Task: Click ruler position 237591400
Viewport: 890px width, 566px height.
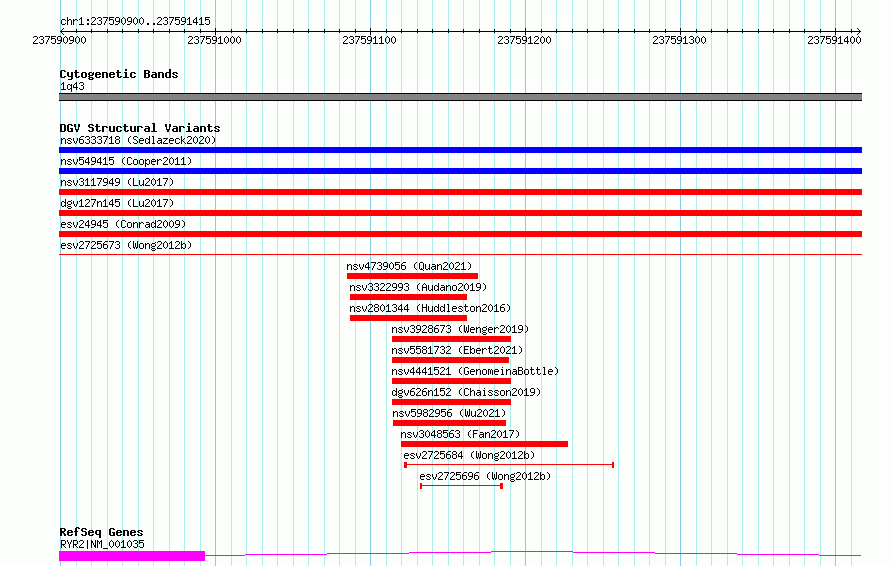Action: tap(834, 40)
